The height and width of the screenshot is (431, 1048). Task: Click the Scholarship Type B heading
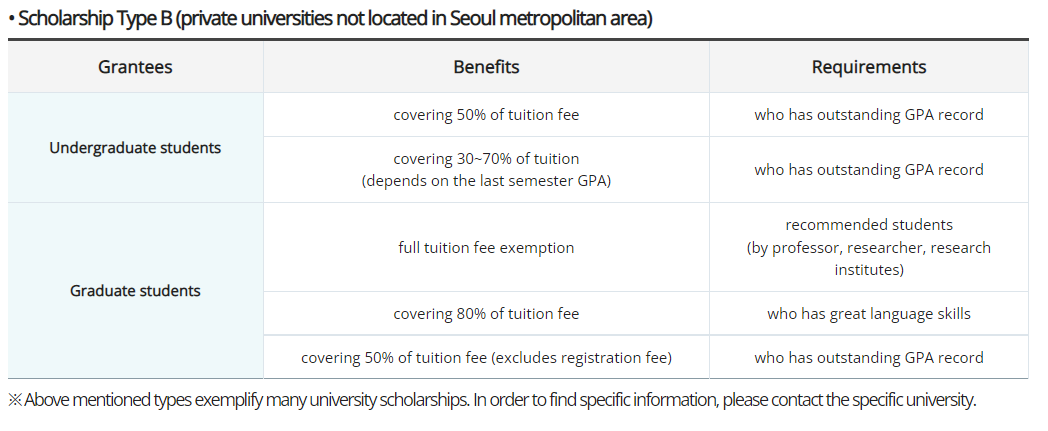pos(330,19)
